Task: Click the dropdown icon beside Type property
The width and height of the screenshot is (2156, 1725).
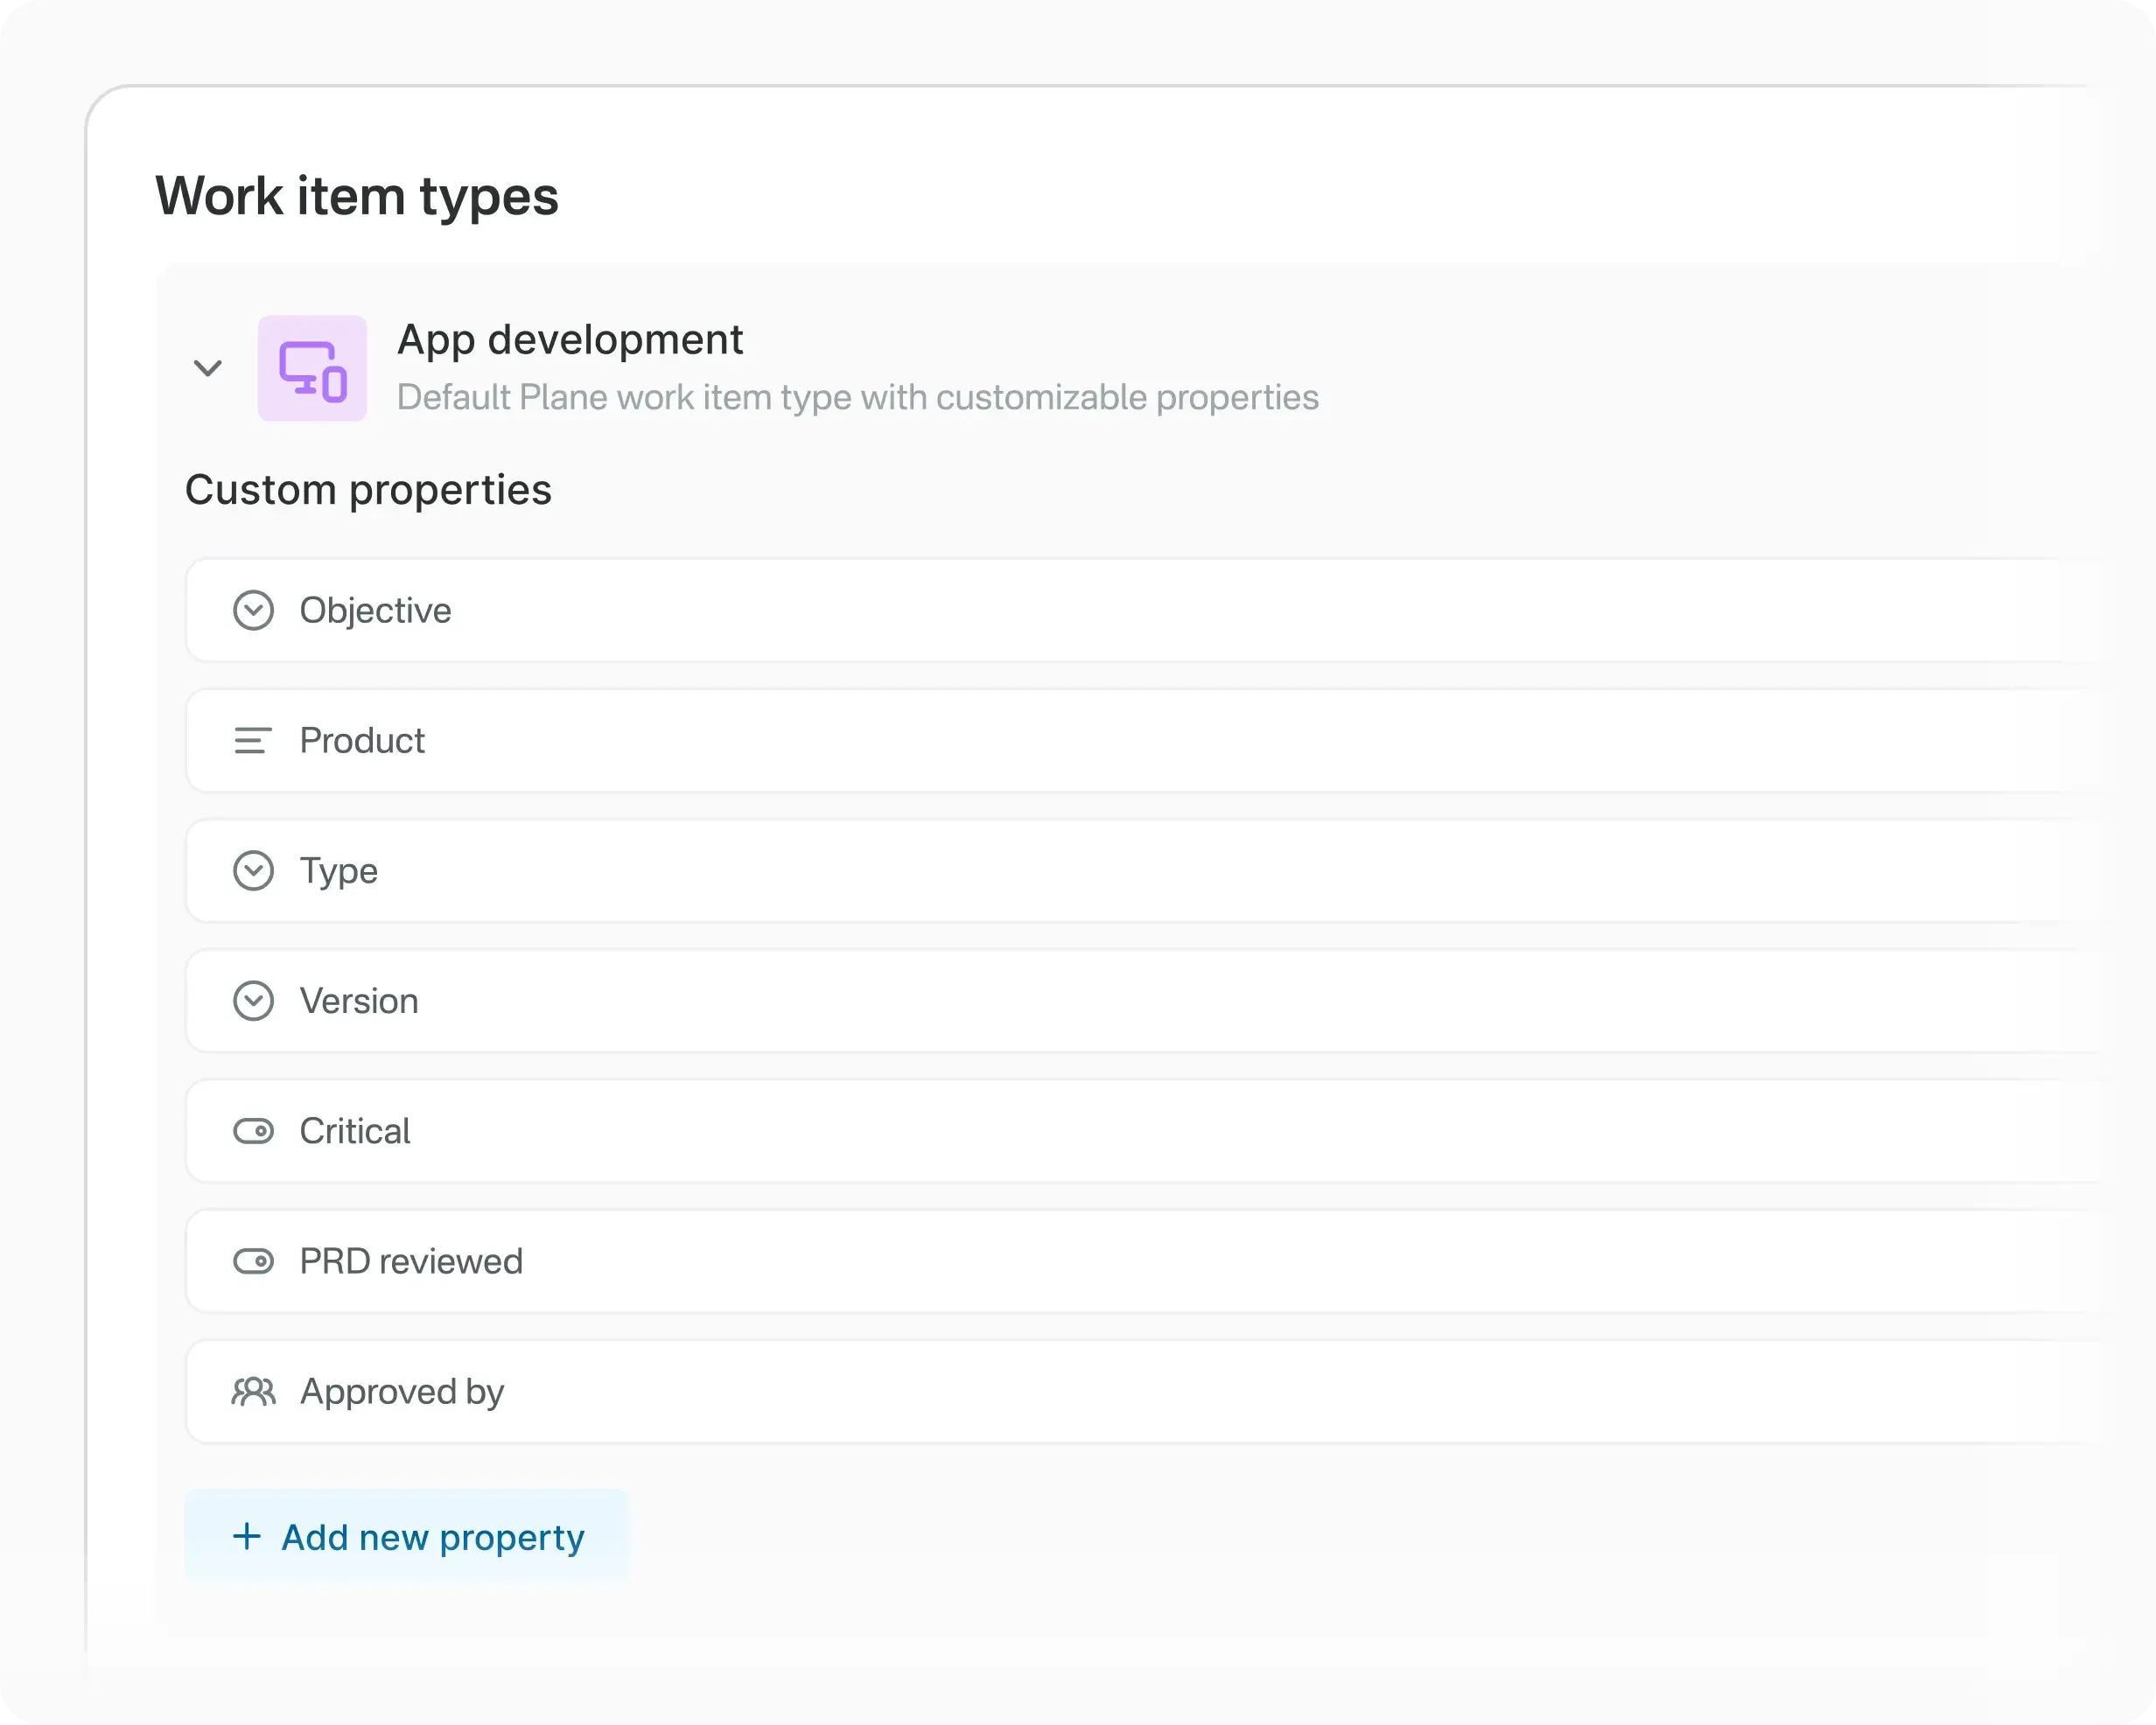Action: 254,870
